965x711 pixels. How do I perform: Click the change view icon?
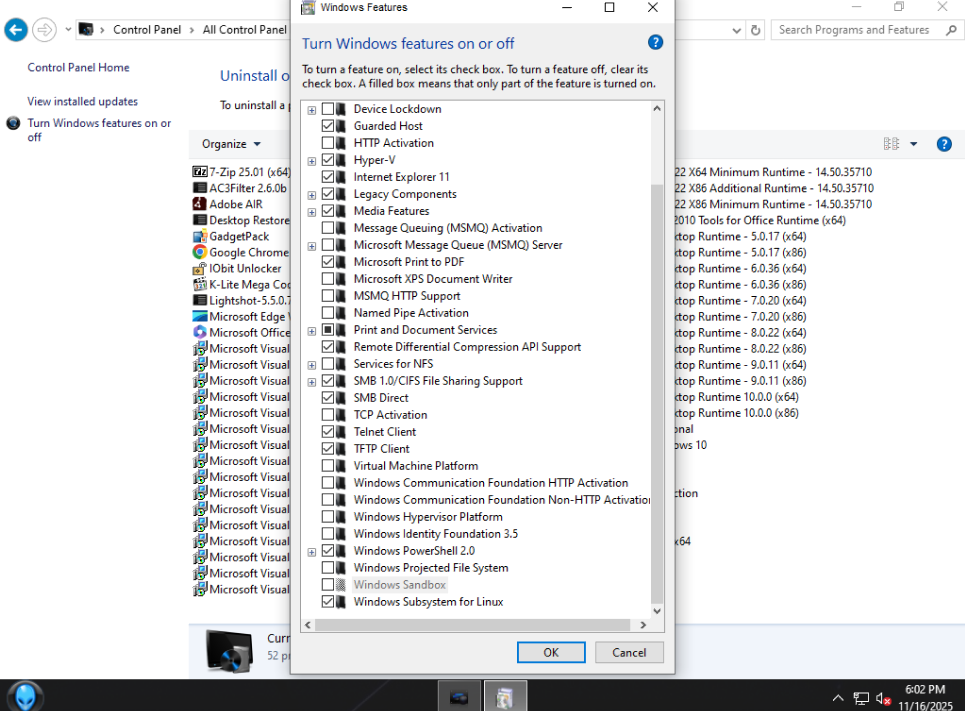click(891, 144)
